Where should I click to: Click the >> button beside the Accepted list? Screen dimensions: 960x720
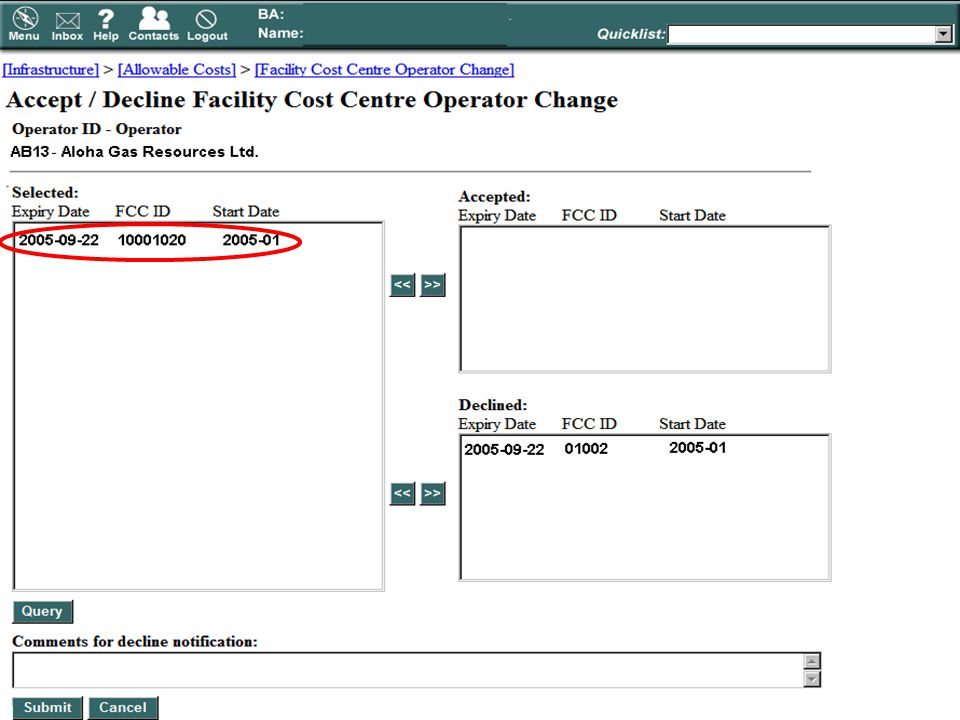432,285
